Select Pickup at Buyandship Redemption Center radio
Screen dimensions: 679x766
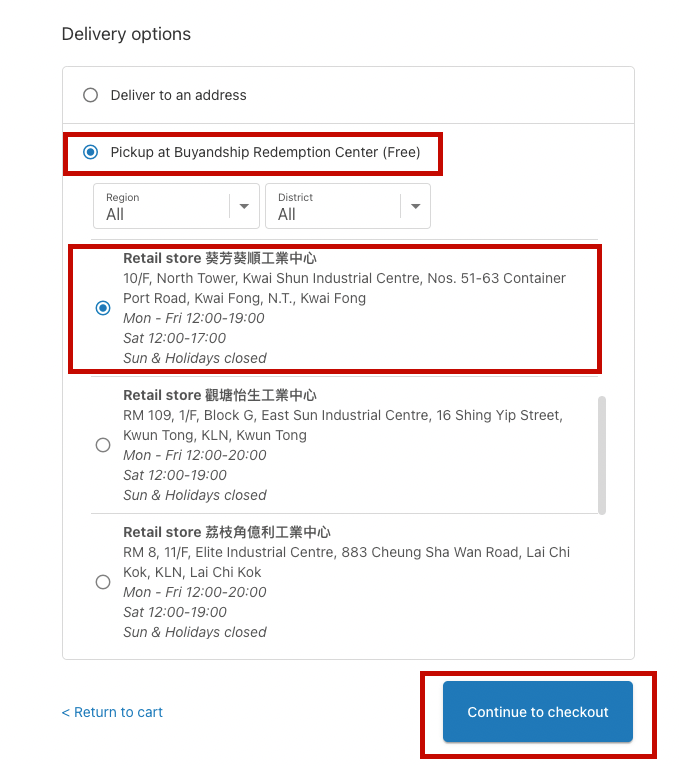91,153
